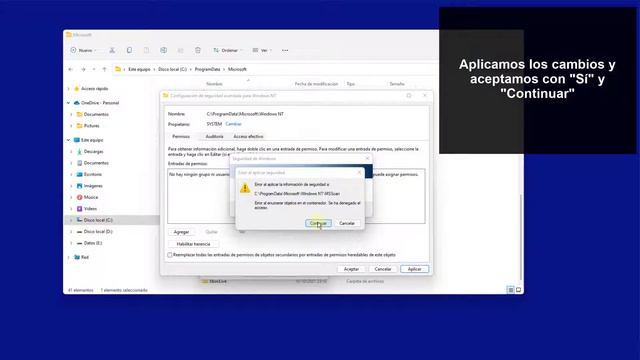Click the Cambiar owner link

(x=233, y=124)
